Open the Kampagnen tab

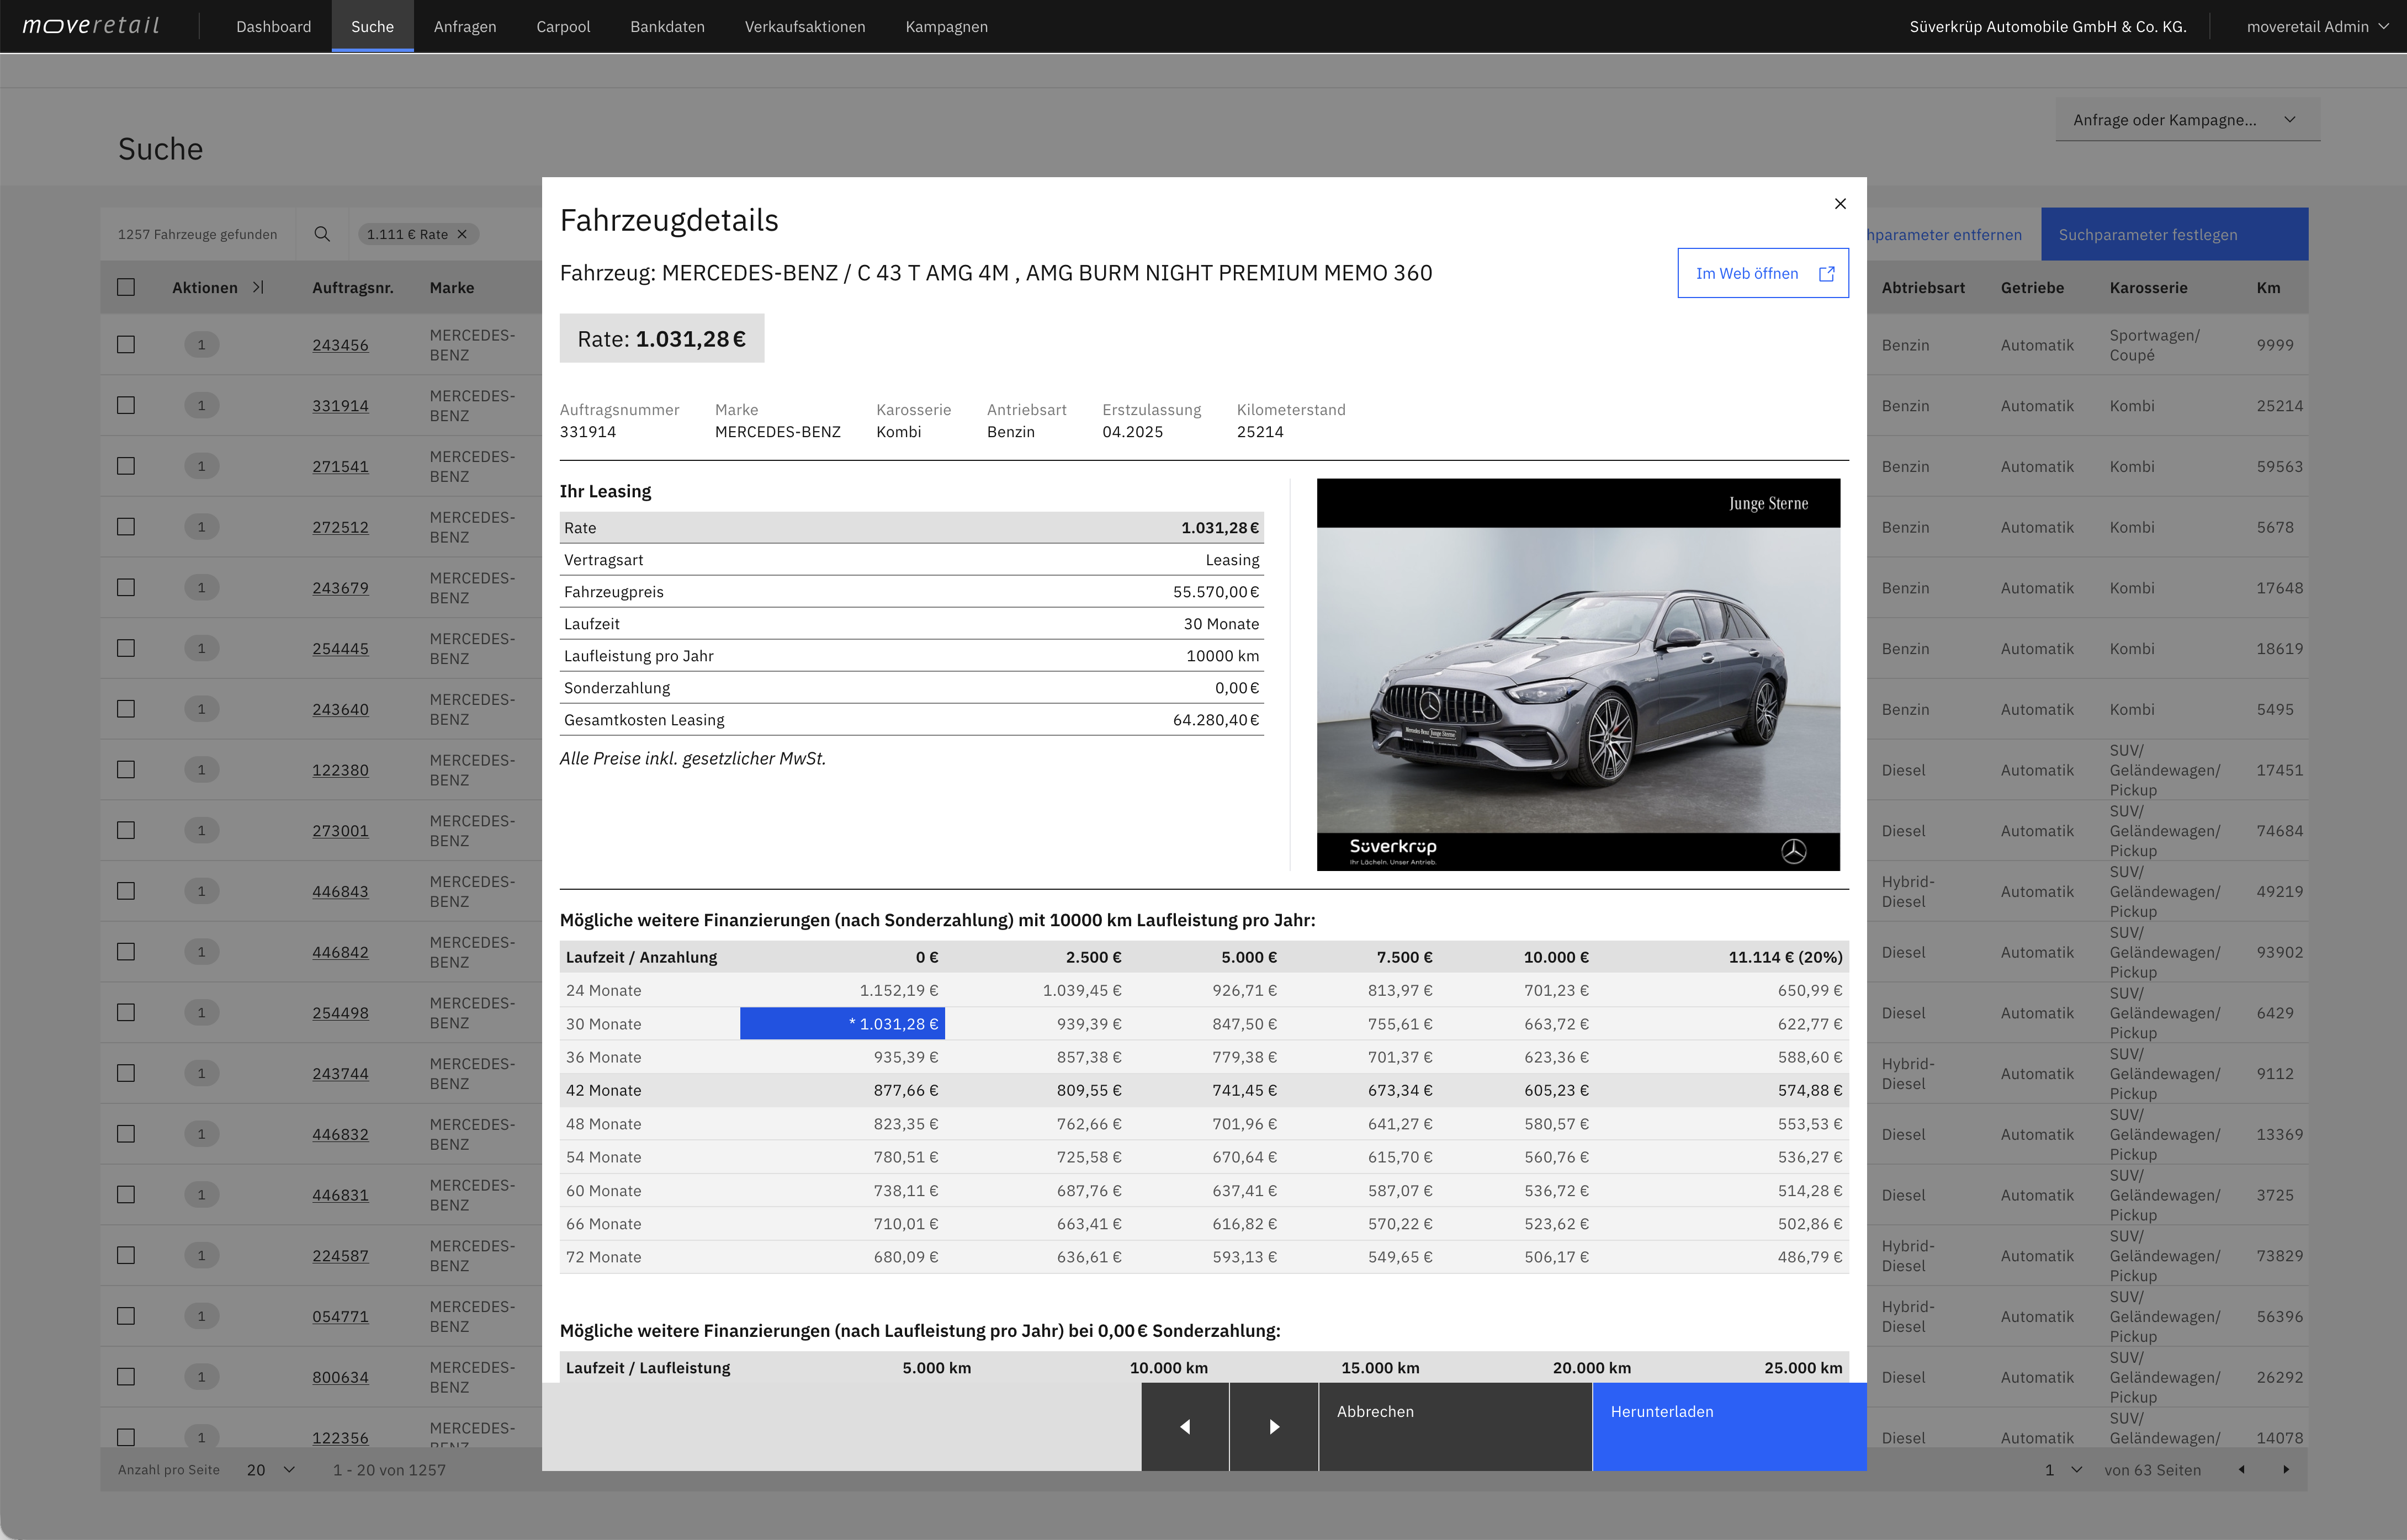(946, 27)
